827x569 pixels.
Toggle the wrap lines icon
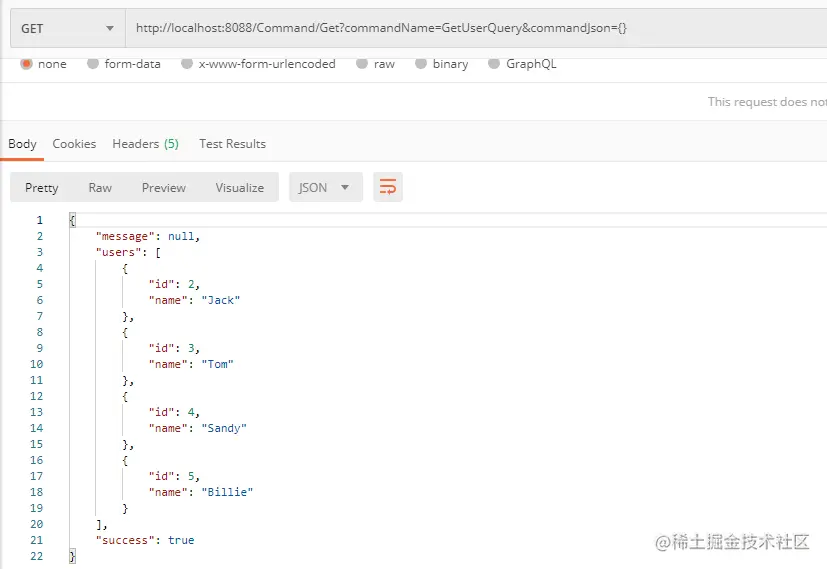[x=388, y=187]
